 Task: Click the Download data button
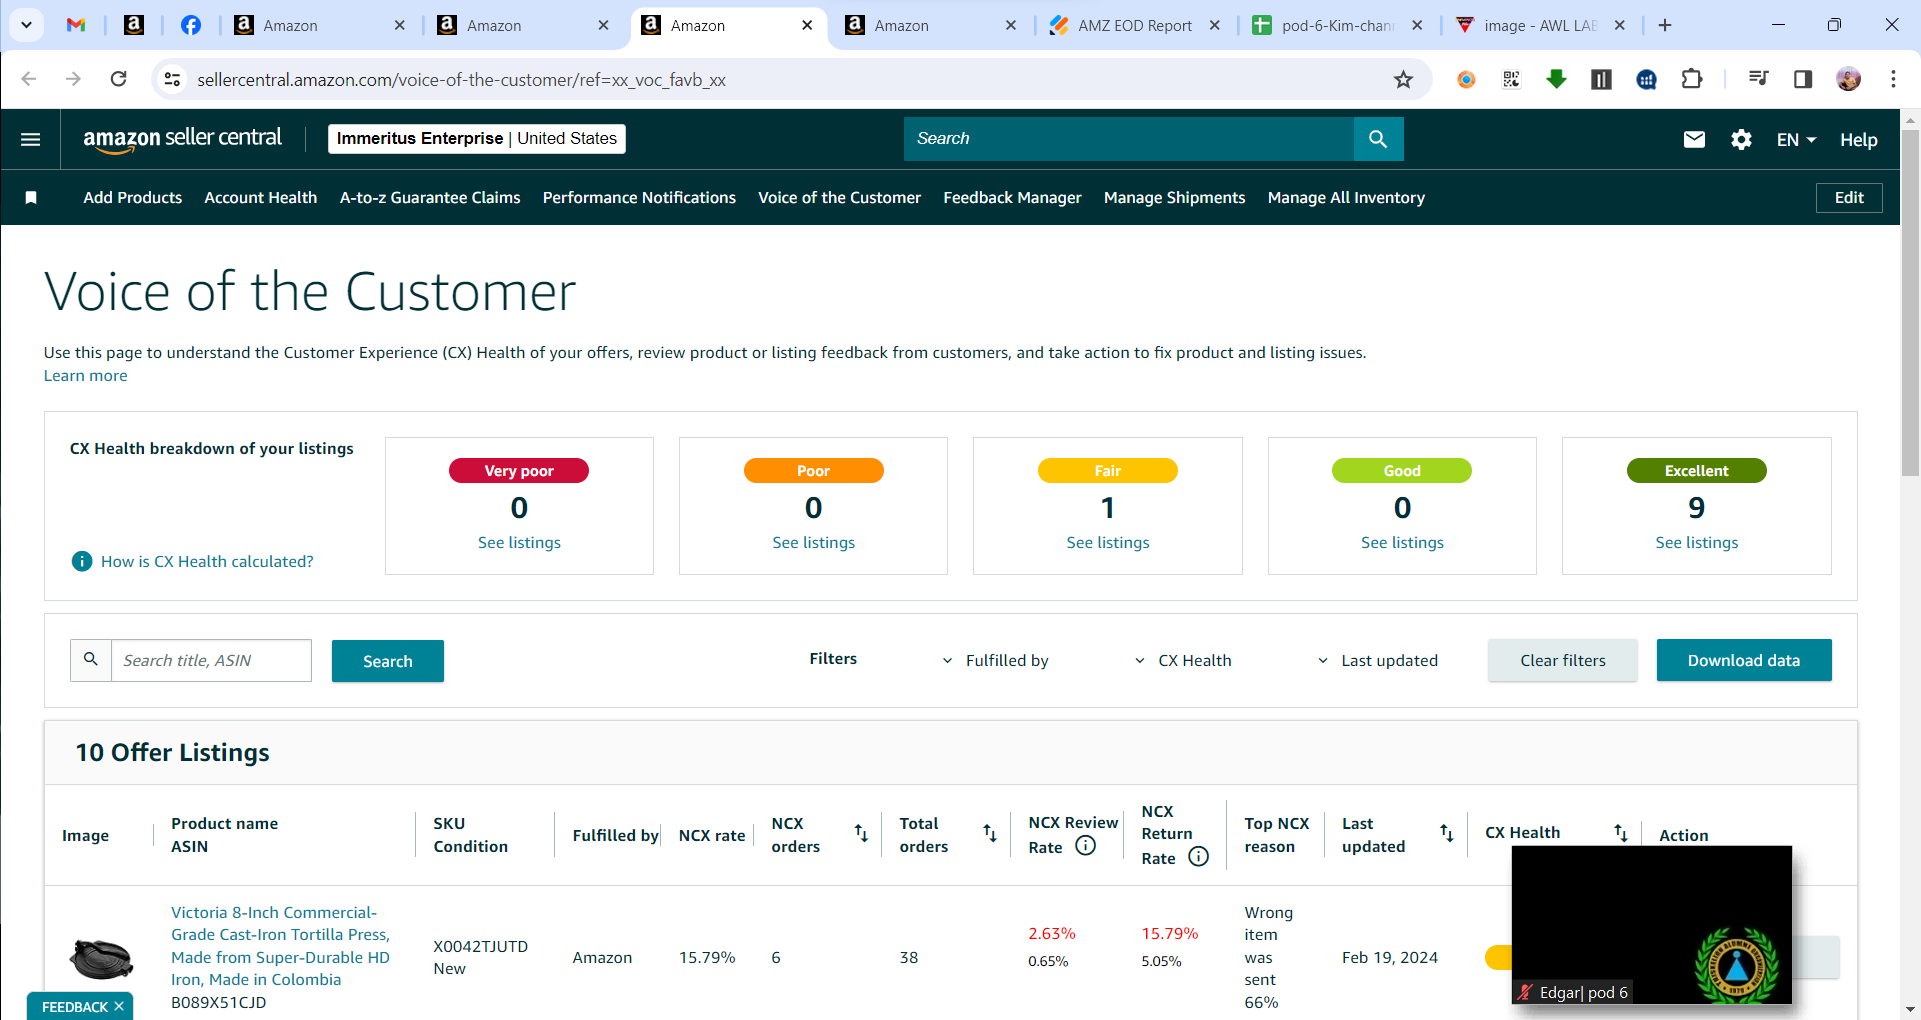pyautogui.click(x=1744, y=660)
